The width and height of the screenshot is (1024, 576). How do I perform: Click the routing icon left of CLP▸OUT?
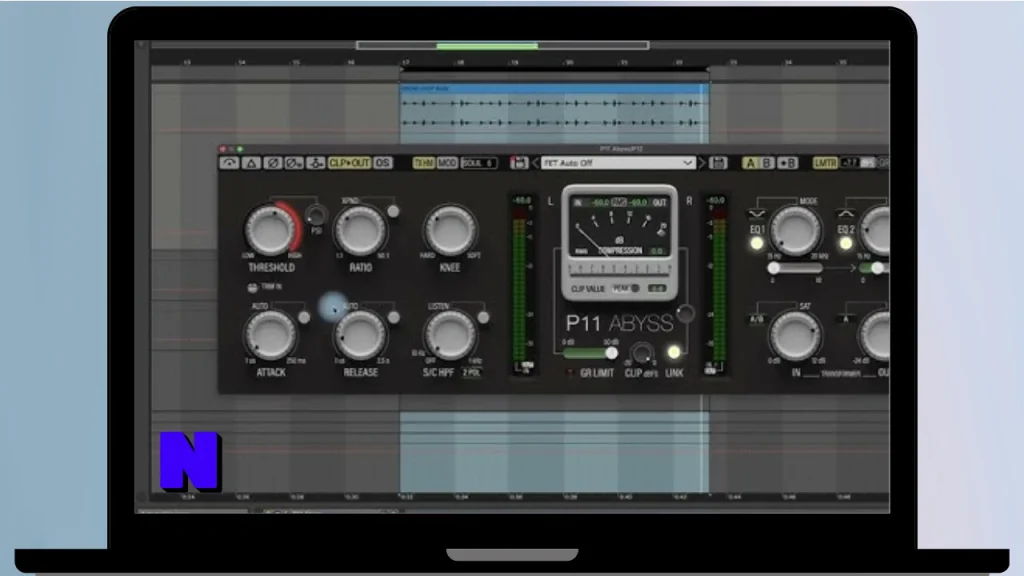[315, 163]
